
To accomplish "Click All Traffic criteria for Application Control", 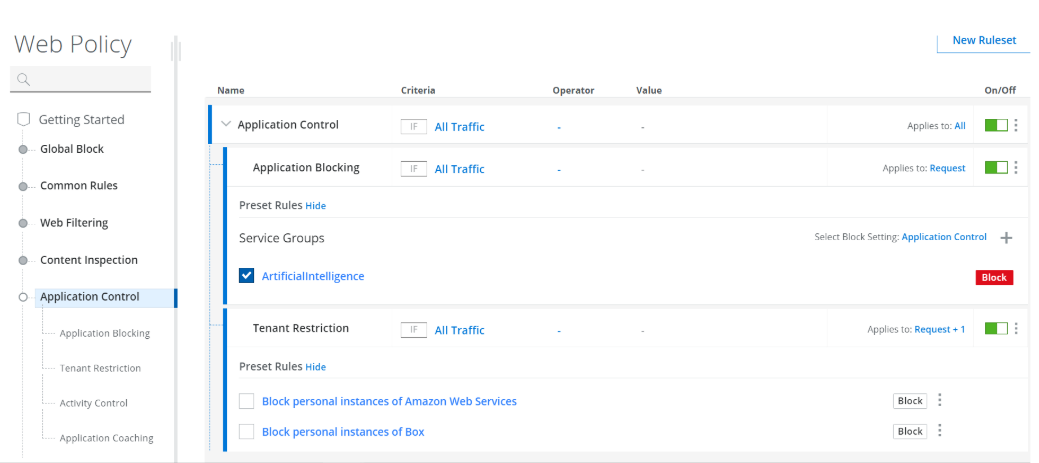I will click(459, 127).
